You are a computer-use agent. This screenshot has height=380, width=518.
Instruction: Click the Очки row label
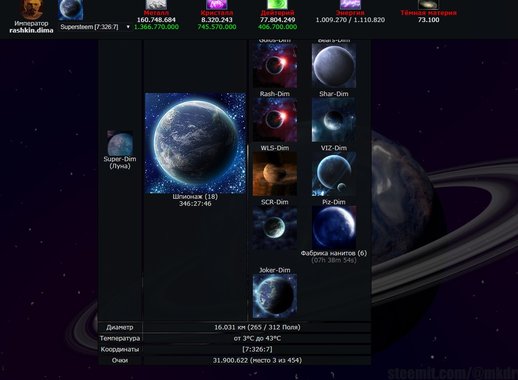(x=120, y=360)
